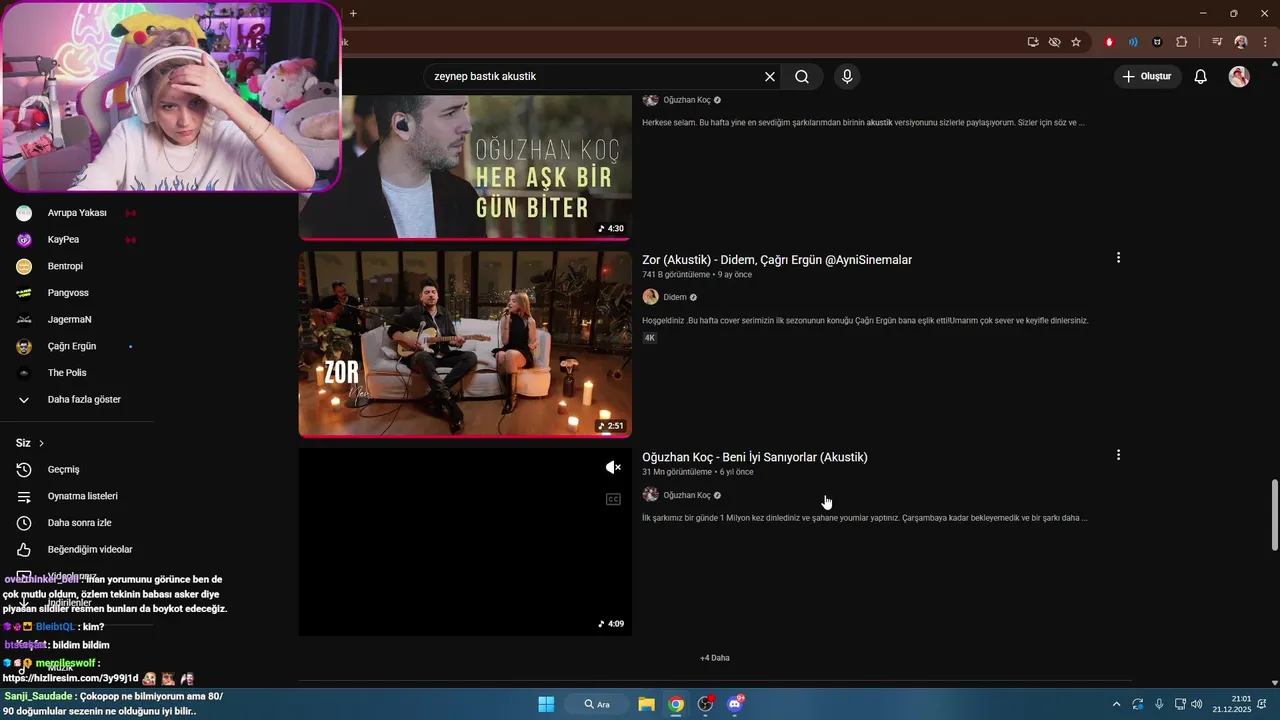
Task: Open a new browser tab with plus
Action: pos(353,13)
